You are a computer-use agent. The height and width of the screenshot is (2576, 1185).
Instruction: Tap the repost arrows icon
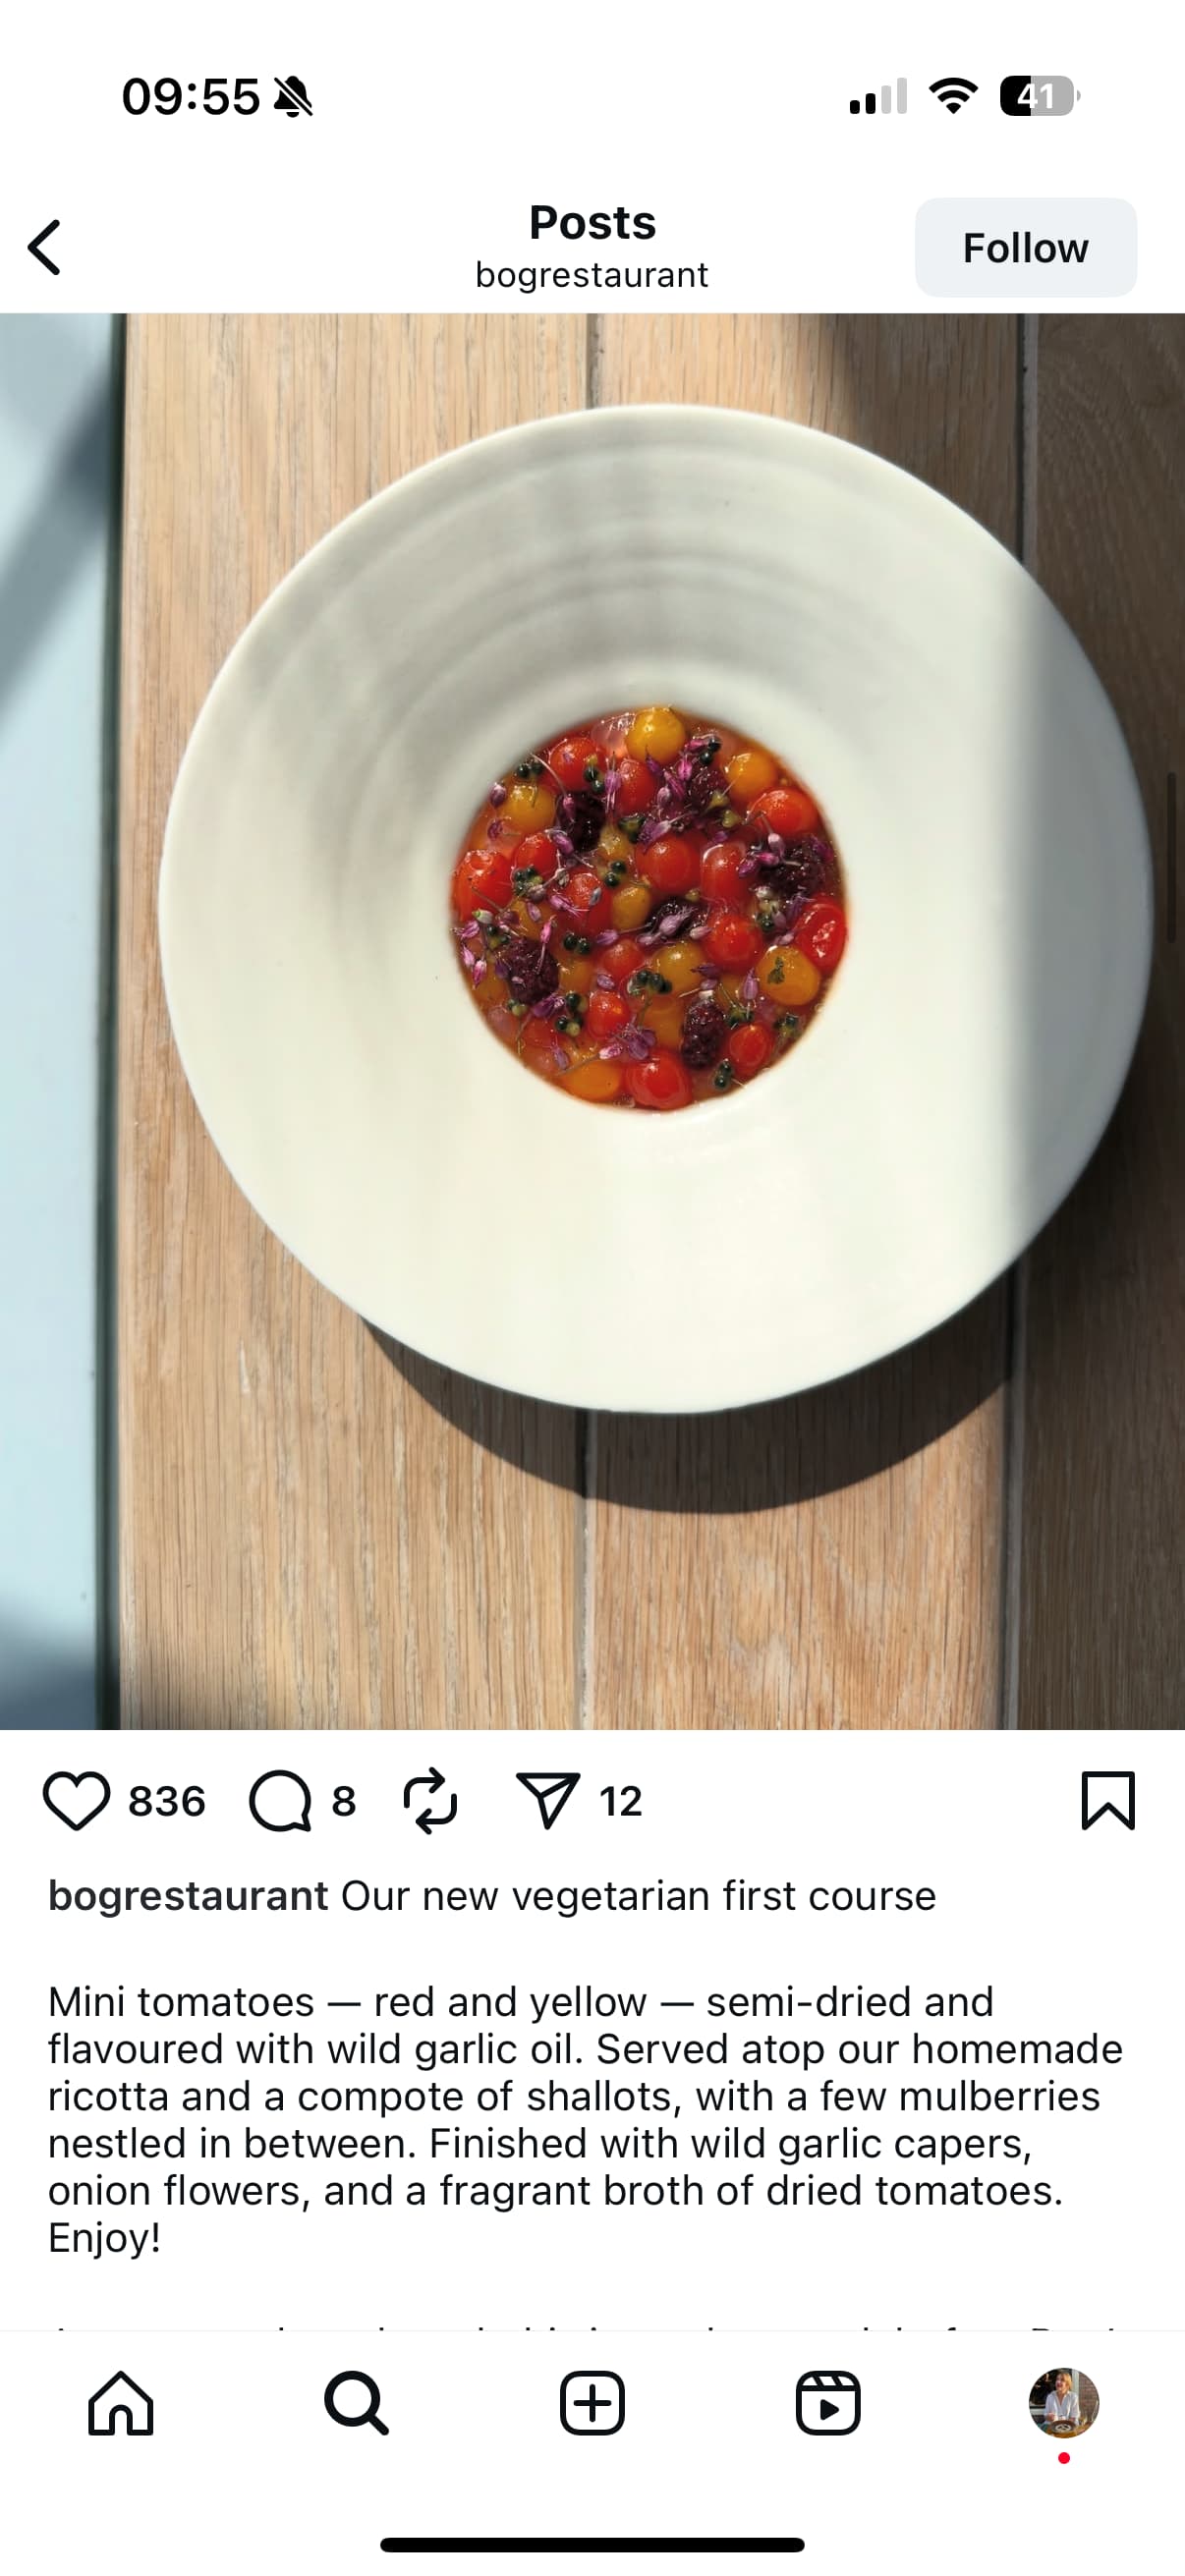click(x=430, y=1801)
